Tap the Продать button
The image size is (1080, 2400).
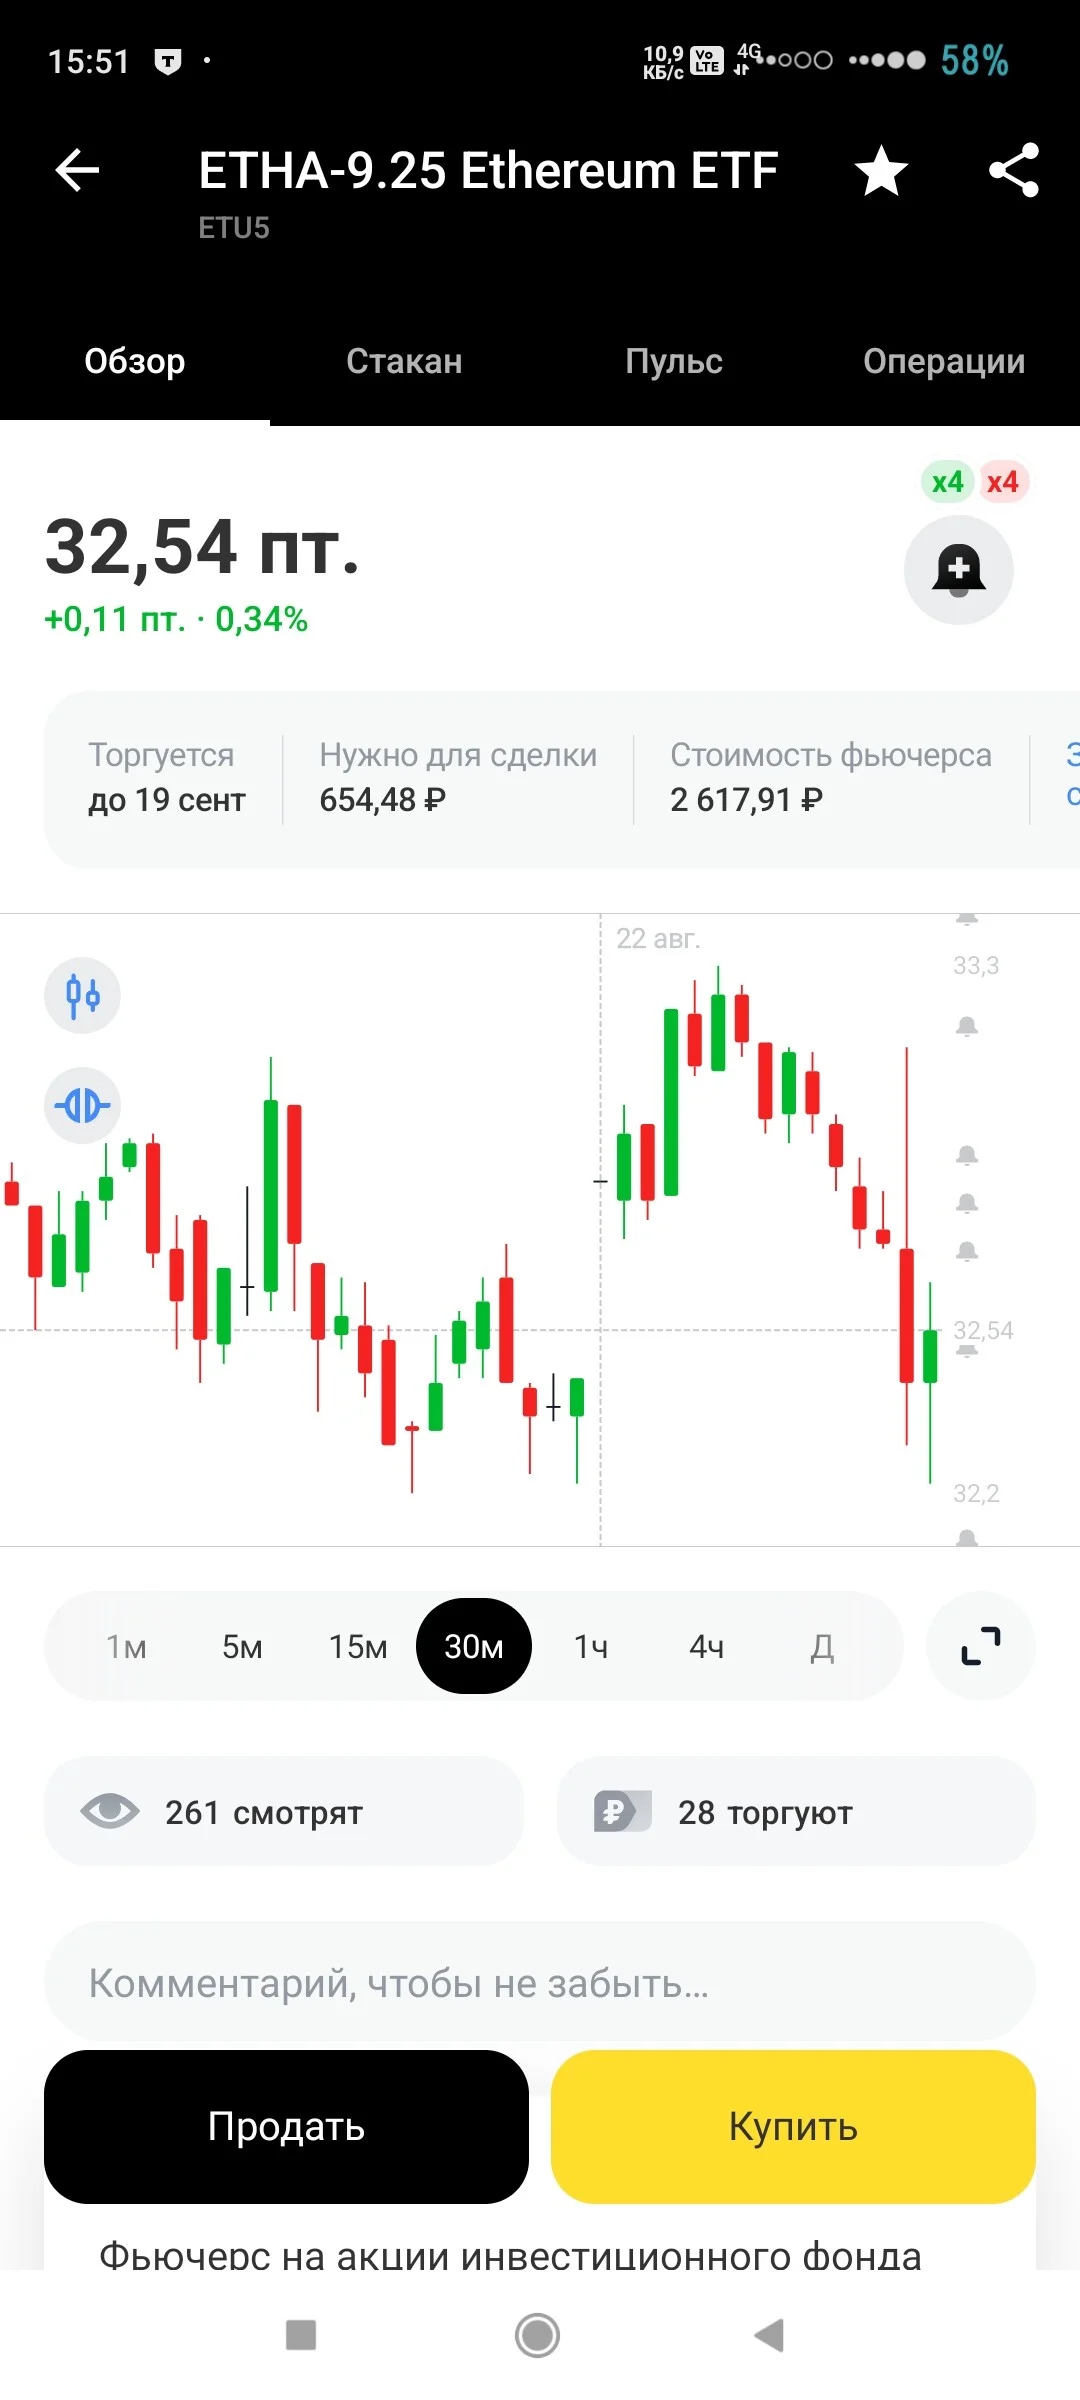(x=286, y=2126)
